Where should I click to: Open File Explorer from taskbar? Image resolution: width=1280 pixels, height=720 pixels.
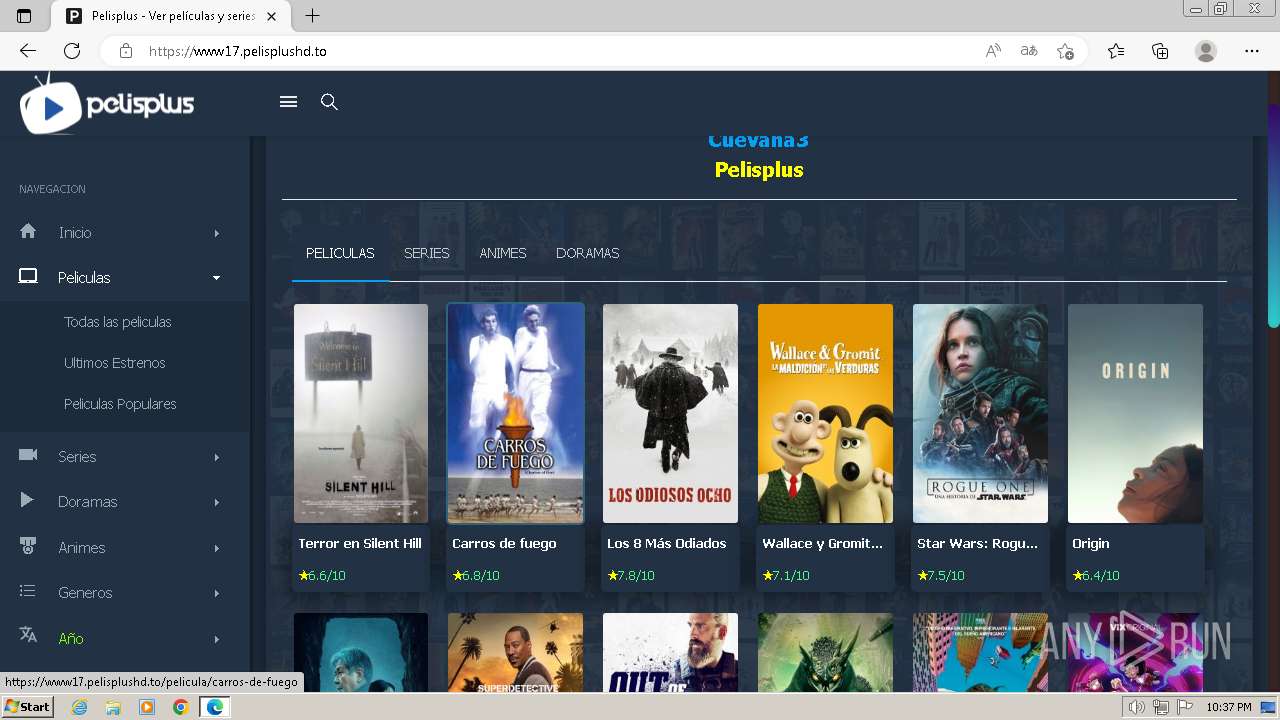[x=113, y=707]
